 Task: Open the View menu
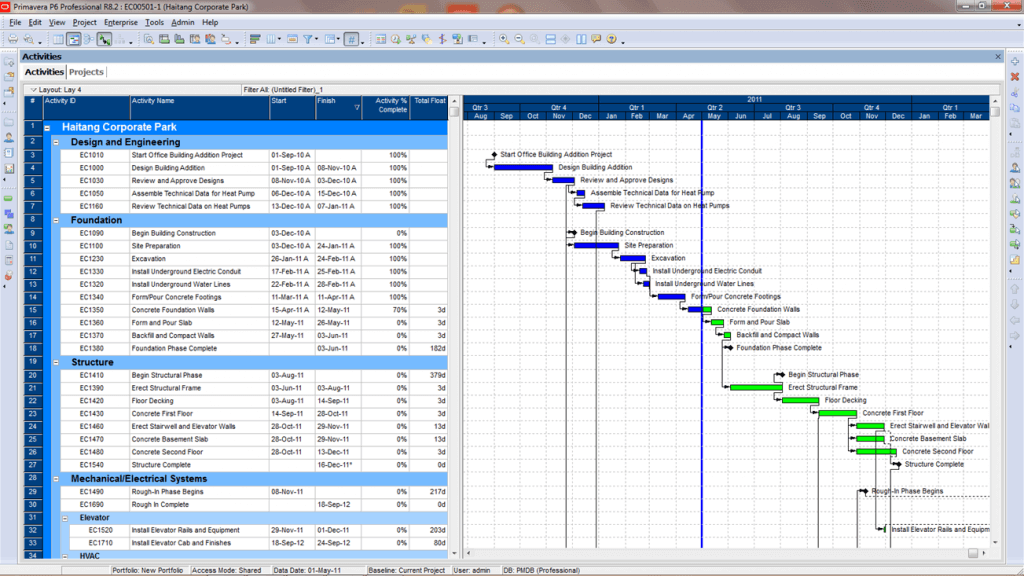pyautogui.click(x=57, y=22)
